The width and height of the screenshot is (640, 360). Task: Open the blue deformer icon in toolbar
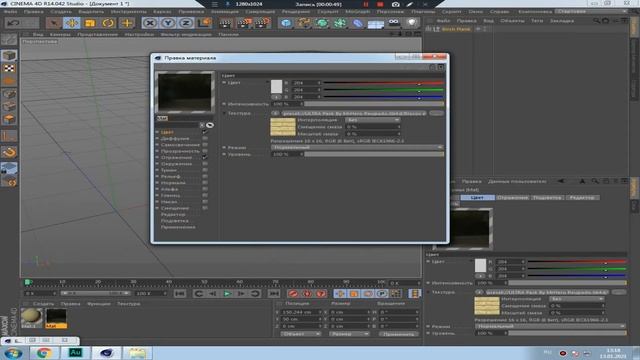coord(358,23)
